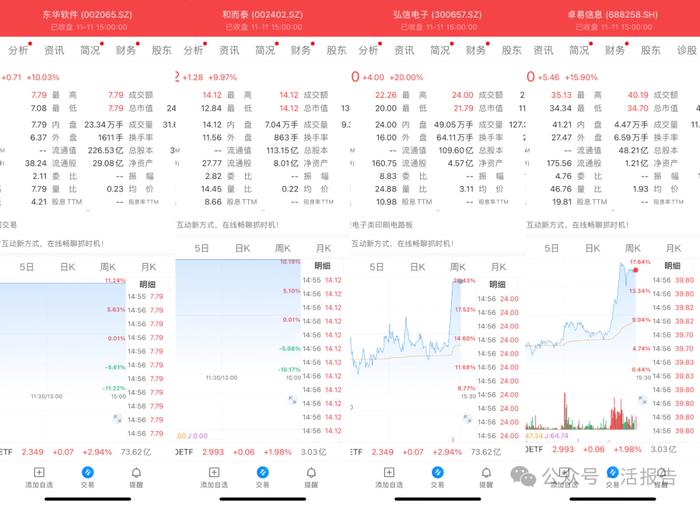The width and height of the screenshot is (700, 505).
Task: Switch 东华软件 chart to 5日
Action: point(26,267)
